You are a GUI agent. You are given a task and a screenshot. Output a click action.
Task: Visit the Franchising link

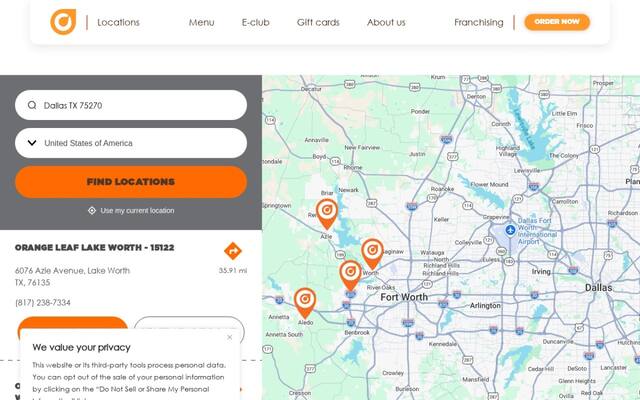coord(479,22)
